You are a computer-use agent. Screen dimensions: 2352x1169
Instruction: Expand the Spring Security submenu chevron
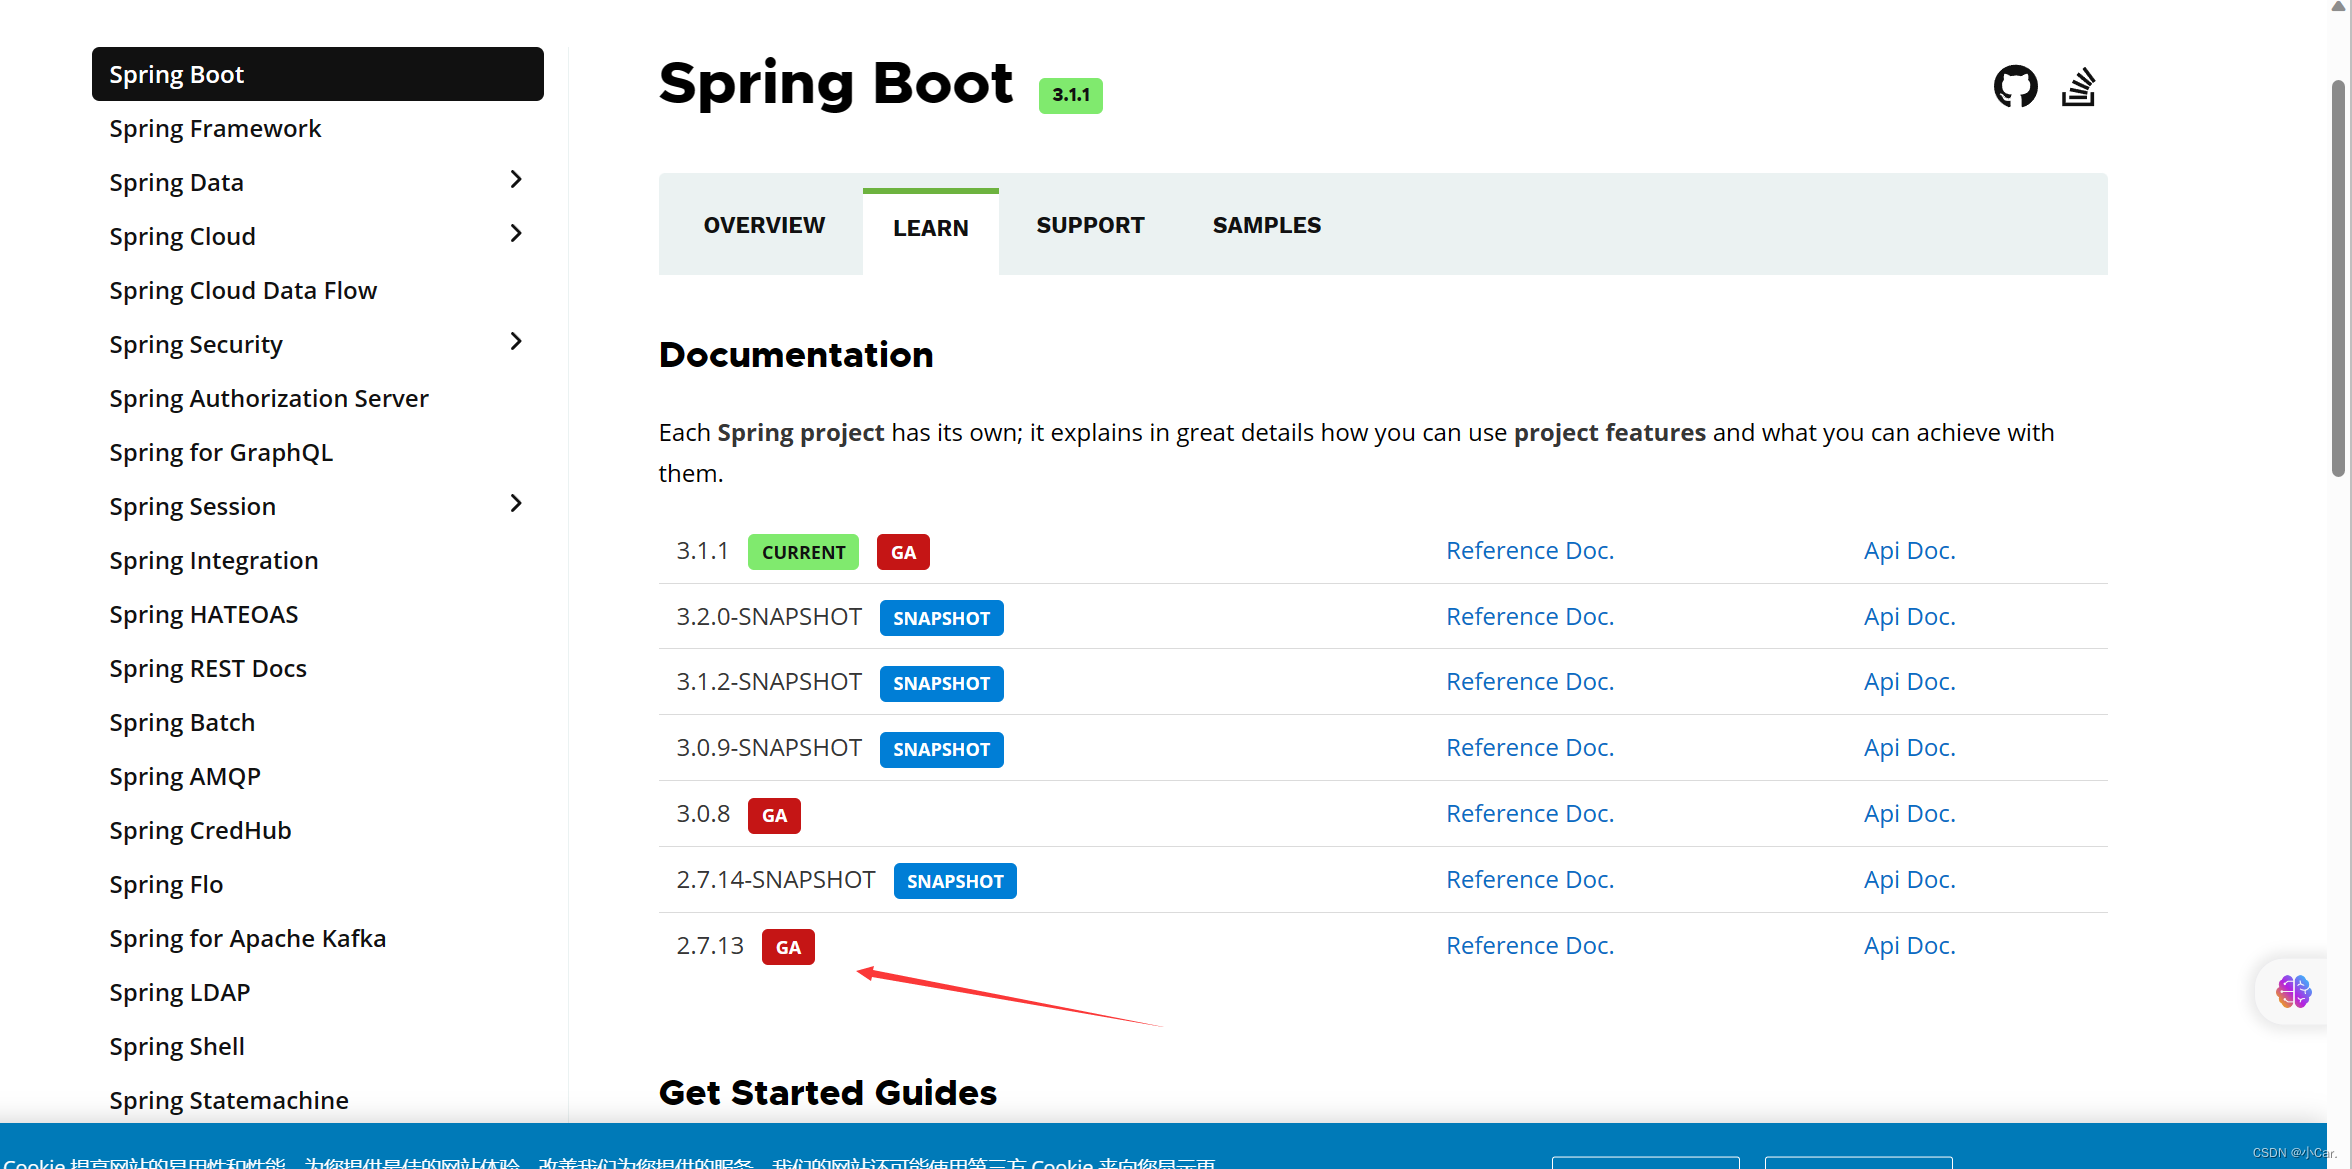(516, 342)
